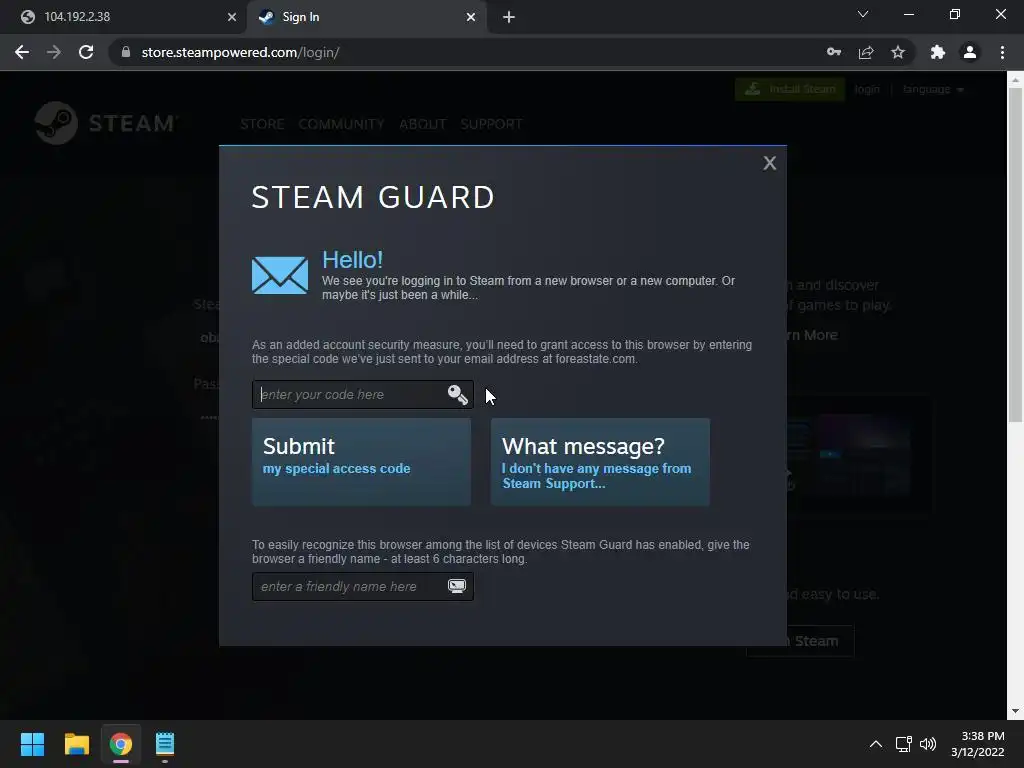Close the Steam Guard dialog
Image resolution: width=1024 pixels, height=768 pixels.
tap(769, 163)
